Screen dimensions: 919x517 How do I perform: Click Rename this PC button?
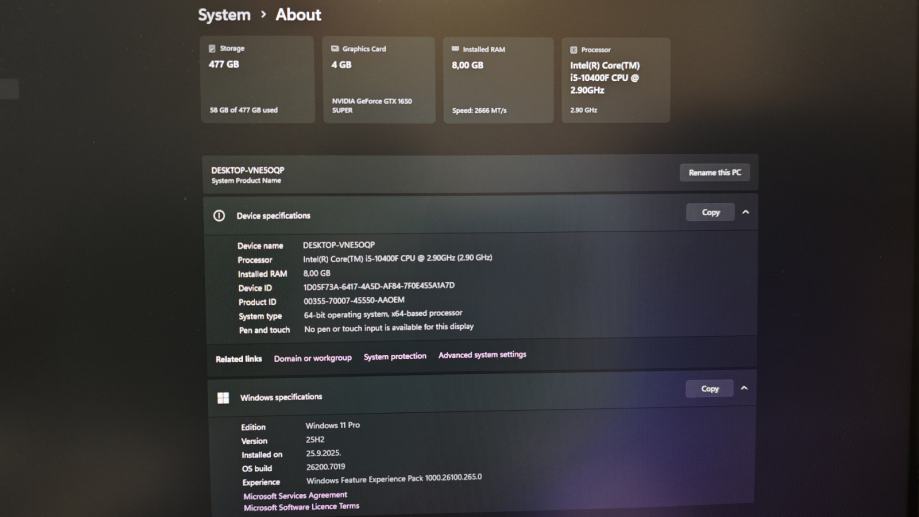(714, 172)
